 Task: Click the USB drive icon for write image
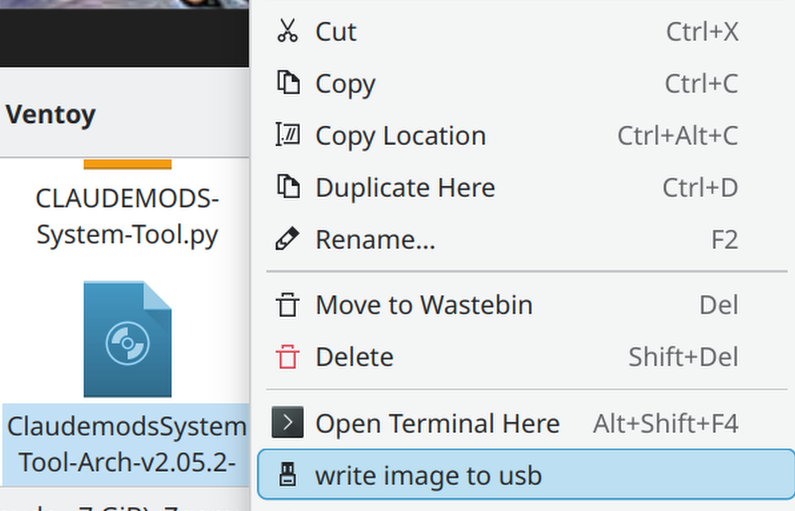pos(287,474)
